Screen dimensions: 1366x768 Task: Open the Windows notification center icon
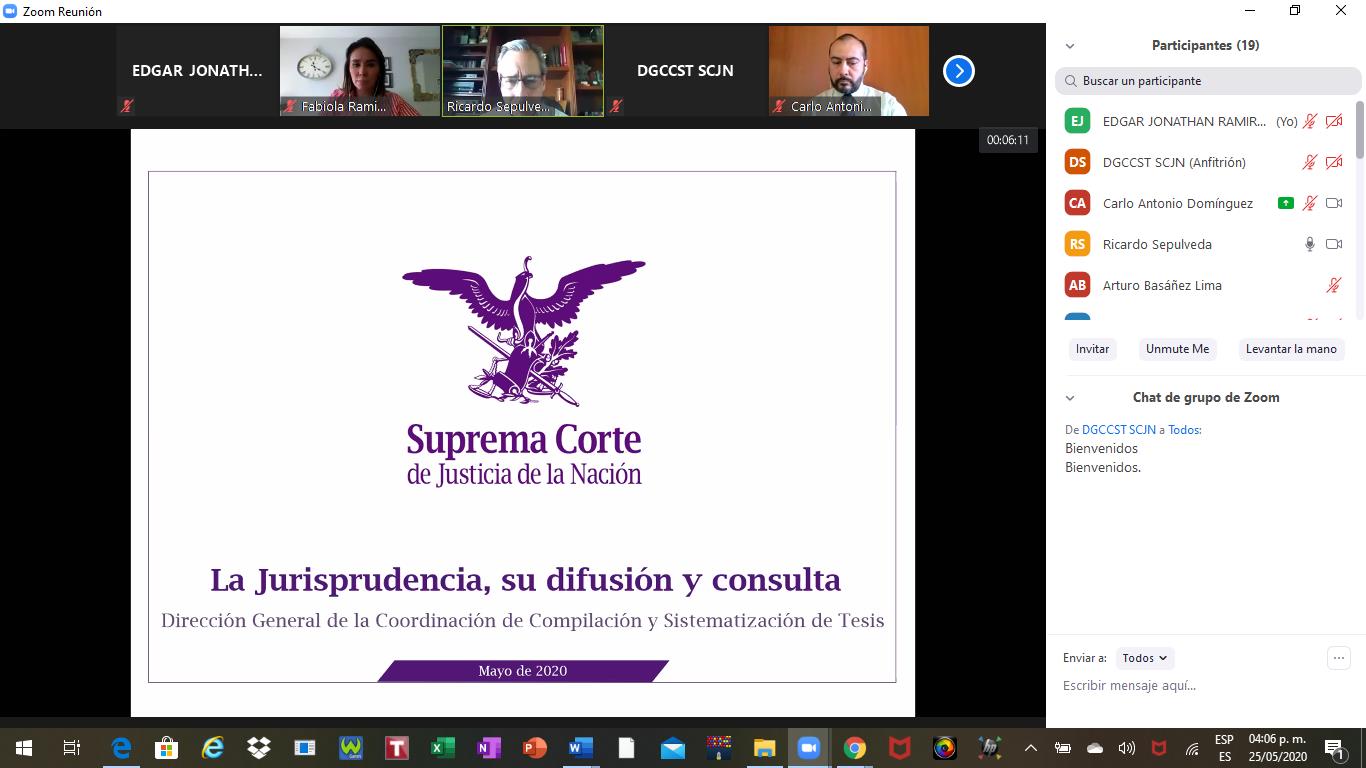[1335, 748]
